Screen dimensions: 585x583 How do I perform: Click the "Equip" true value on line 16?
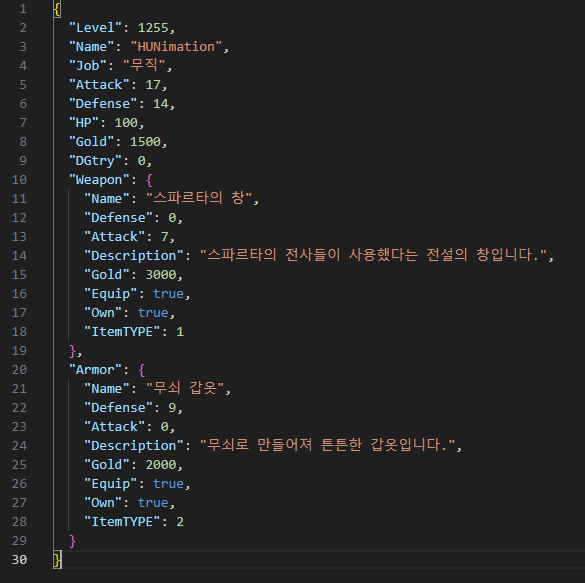[168, 294]
